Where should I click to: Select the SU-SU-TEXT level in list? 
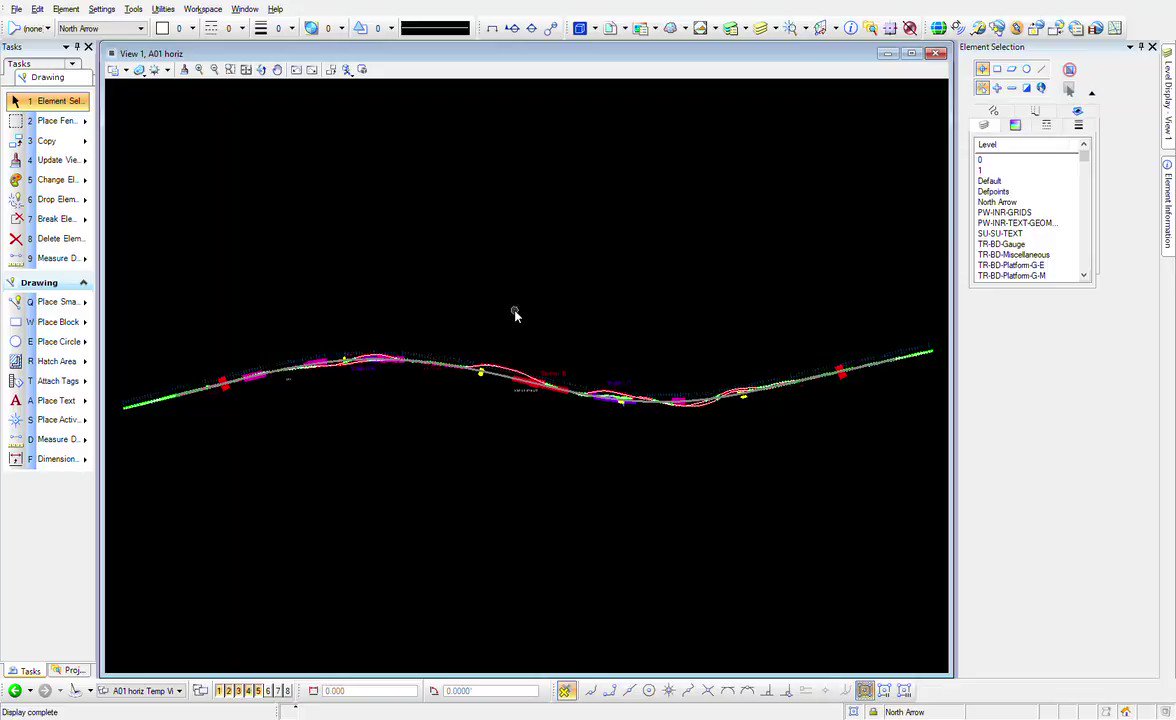tap(1000, 234)
